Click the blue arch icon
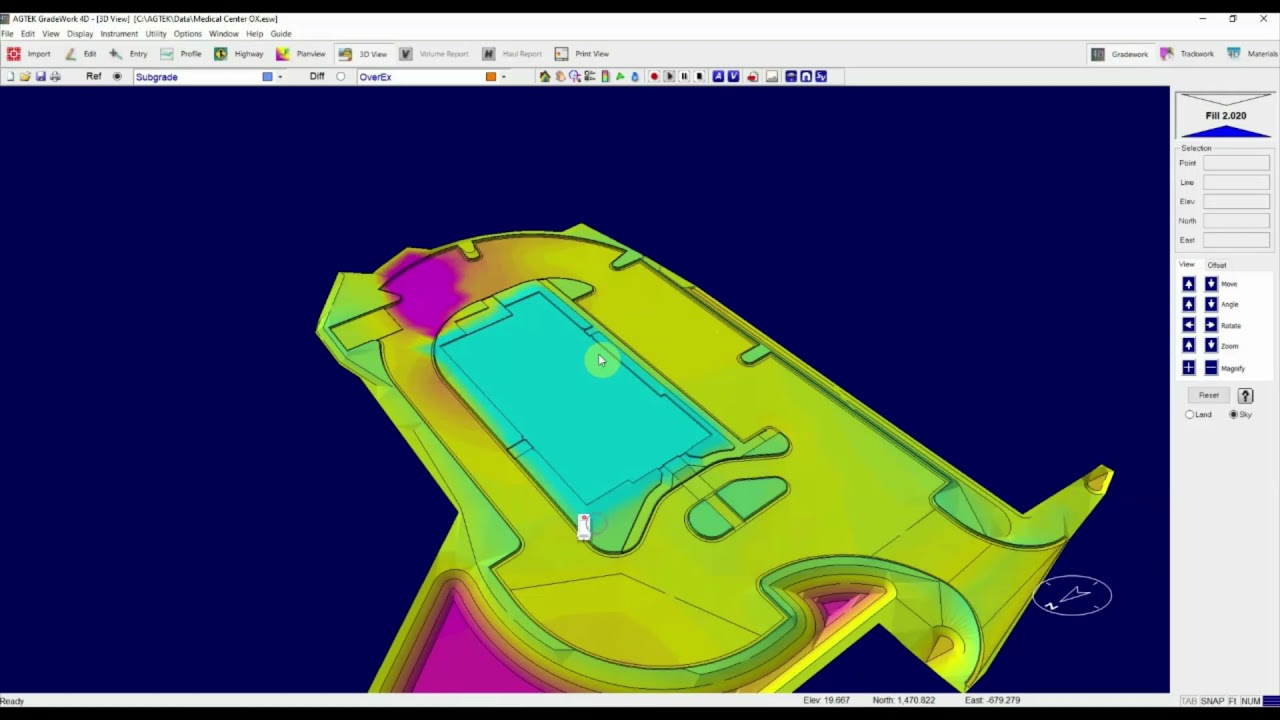 pos(806,77)
